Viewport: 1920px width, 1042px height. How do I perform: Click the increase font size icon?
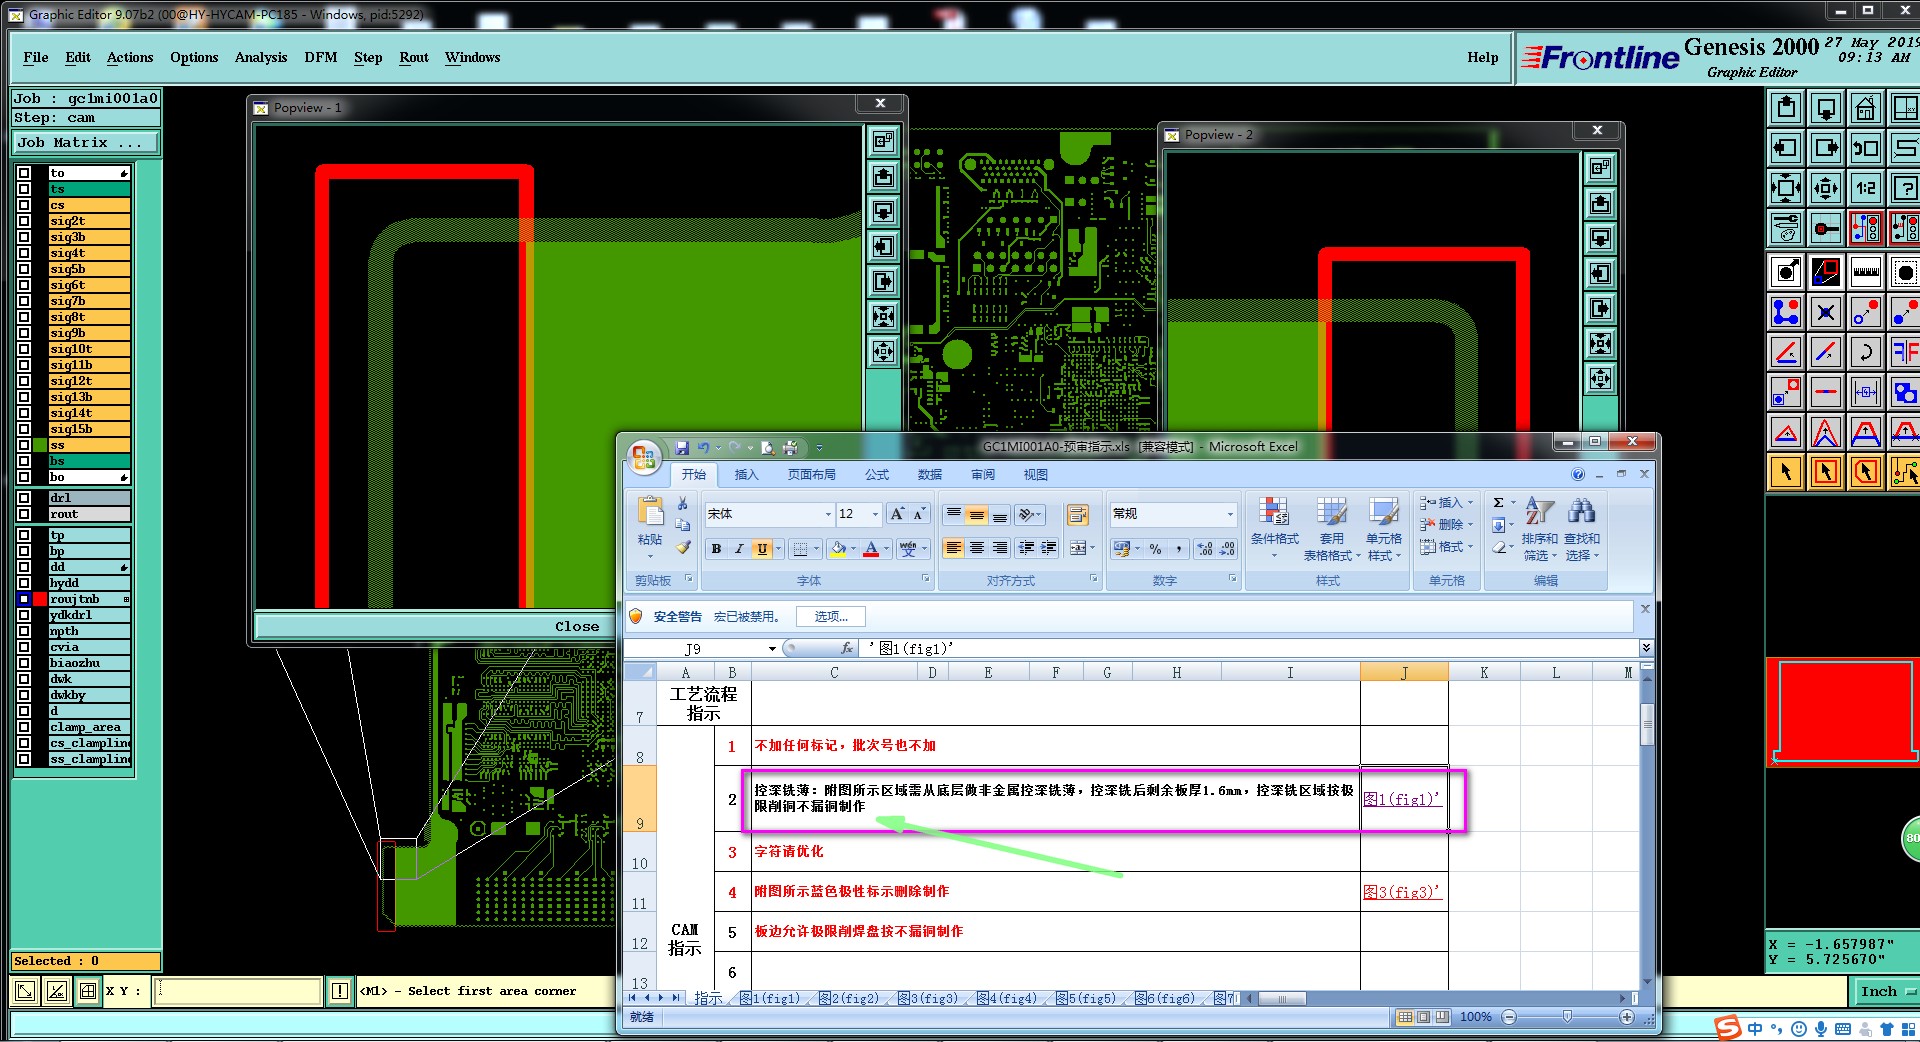pyautogui.click(x=897, y=514)
